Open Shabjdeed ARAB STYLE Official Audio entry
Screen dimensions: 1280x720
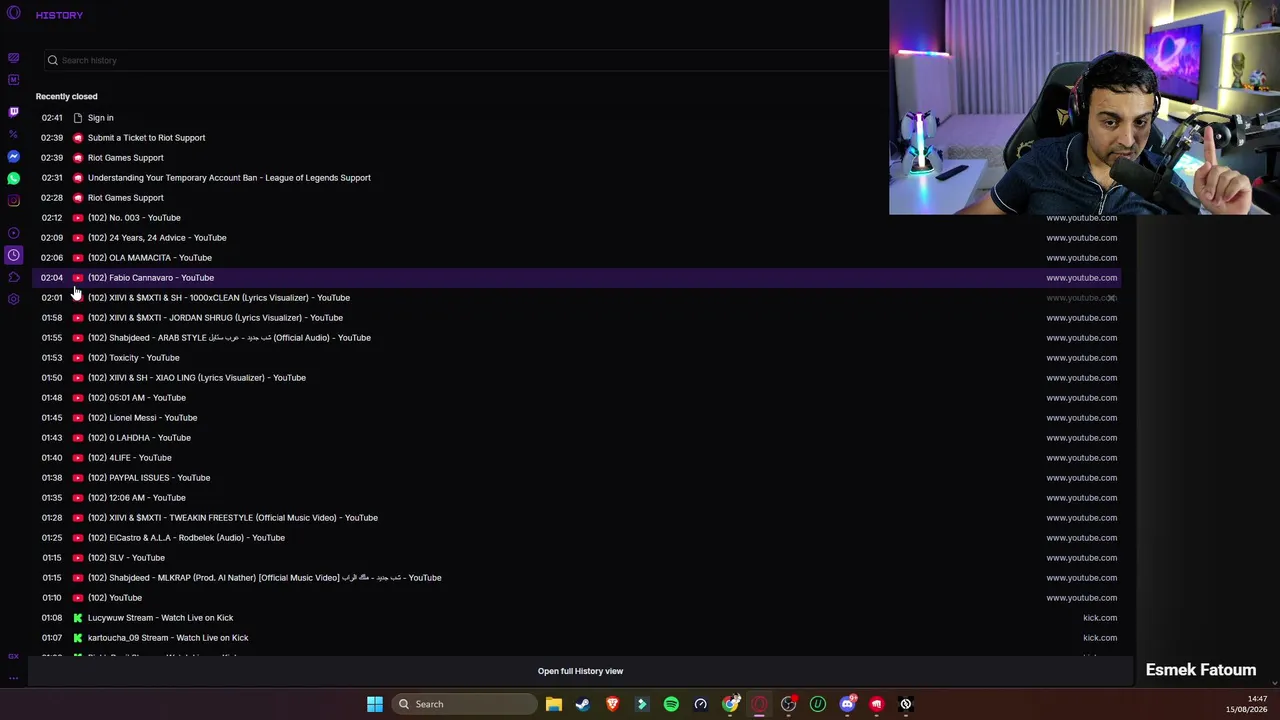tap(576, 338)
